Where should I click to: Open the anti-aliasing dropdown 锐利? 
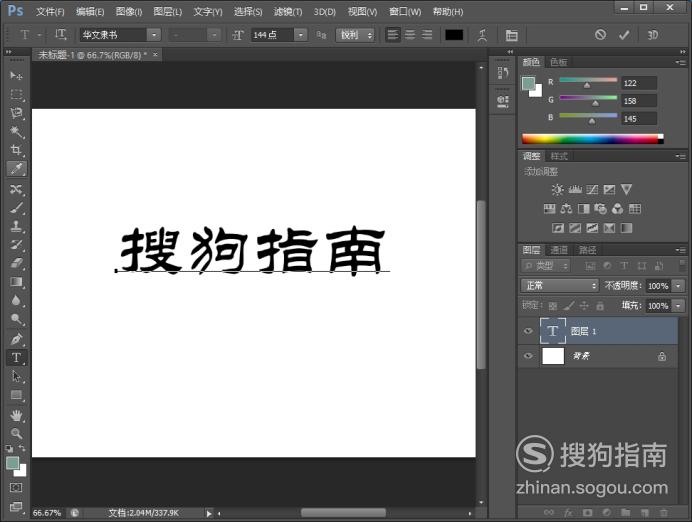click(355, 35)
